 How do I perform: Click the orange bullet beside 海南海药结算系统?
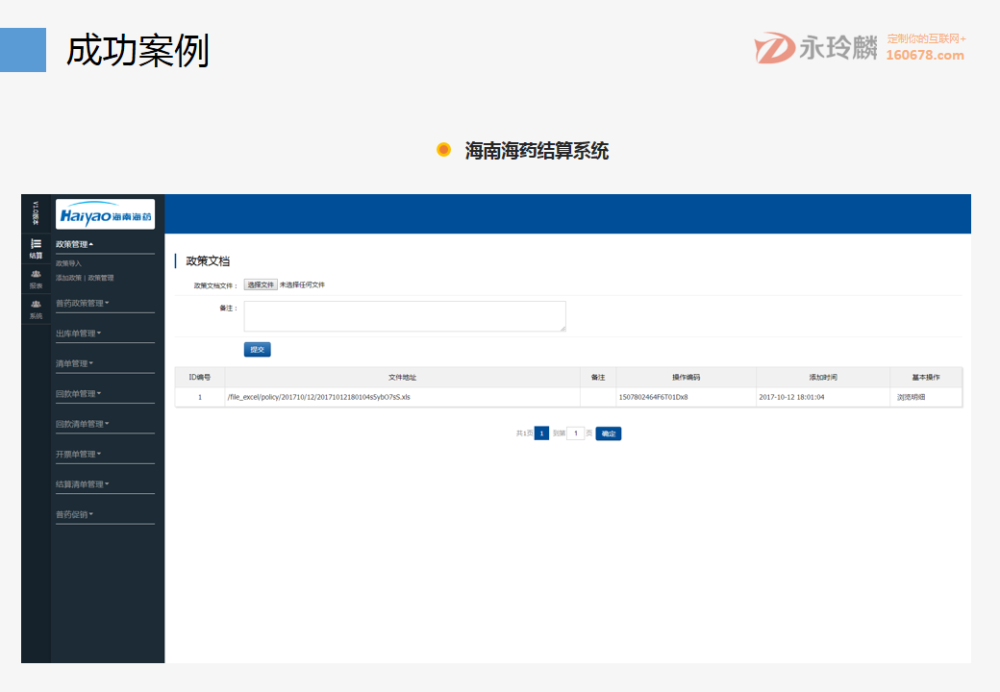click(x=444, y=151)
